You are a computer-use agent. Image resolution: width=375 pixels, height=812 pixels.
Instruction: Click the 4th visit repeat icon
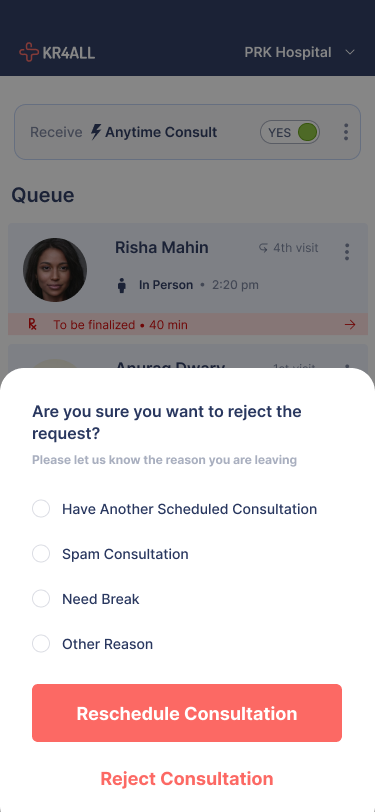(x=263, y=248)
